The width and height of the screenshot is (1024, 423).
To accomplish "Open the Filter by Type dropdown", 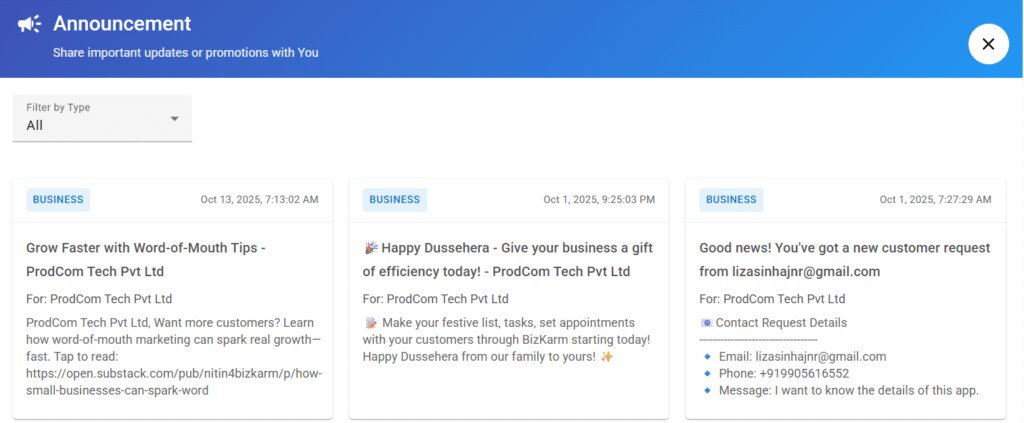I will click(103, 118).
